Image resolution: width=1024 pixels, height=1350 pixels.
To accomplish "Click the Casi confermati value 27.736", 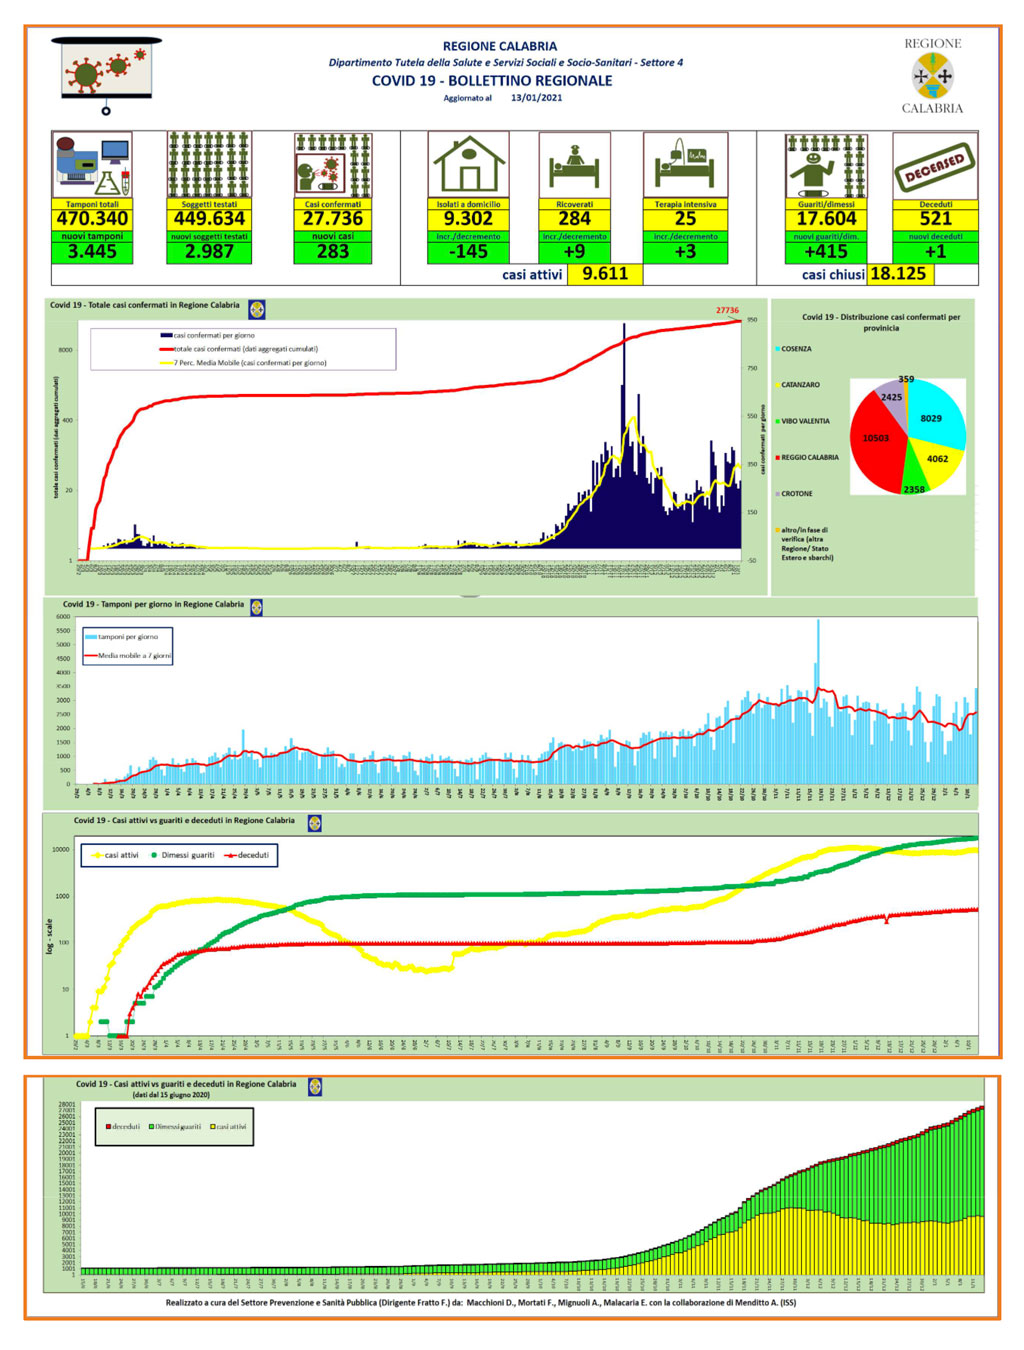I will tap(333, 219).
